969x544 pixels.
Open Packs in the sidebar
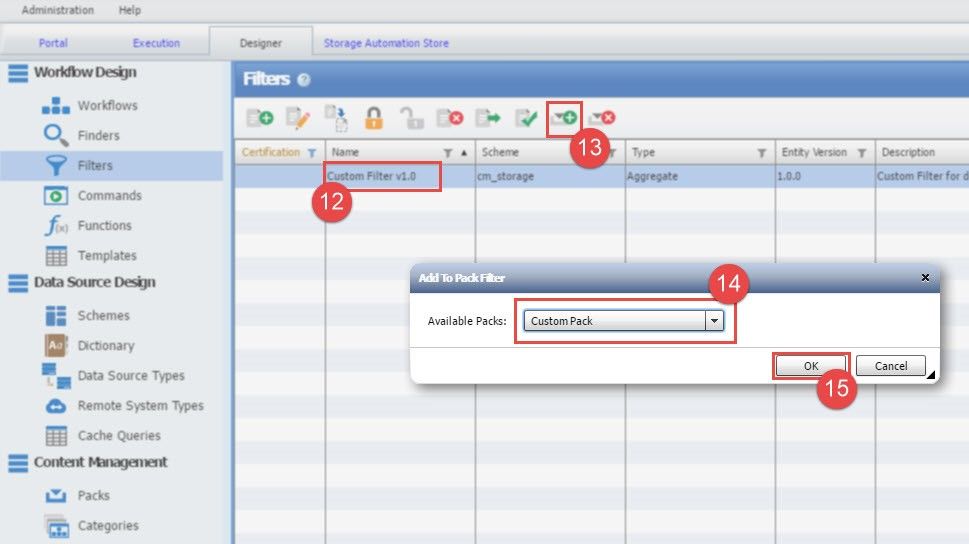coord(93,495)
